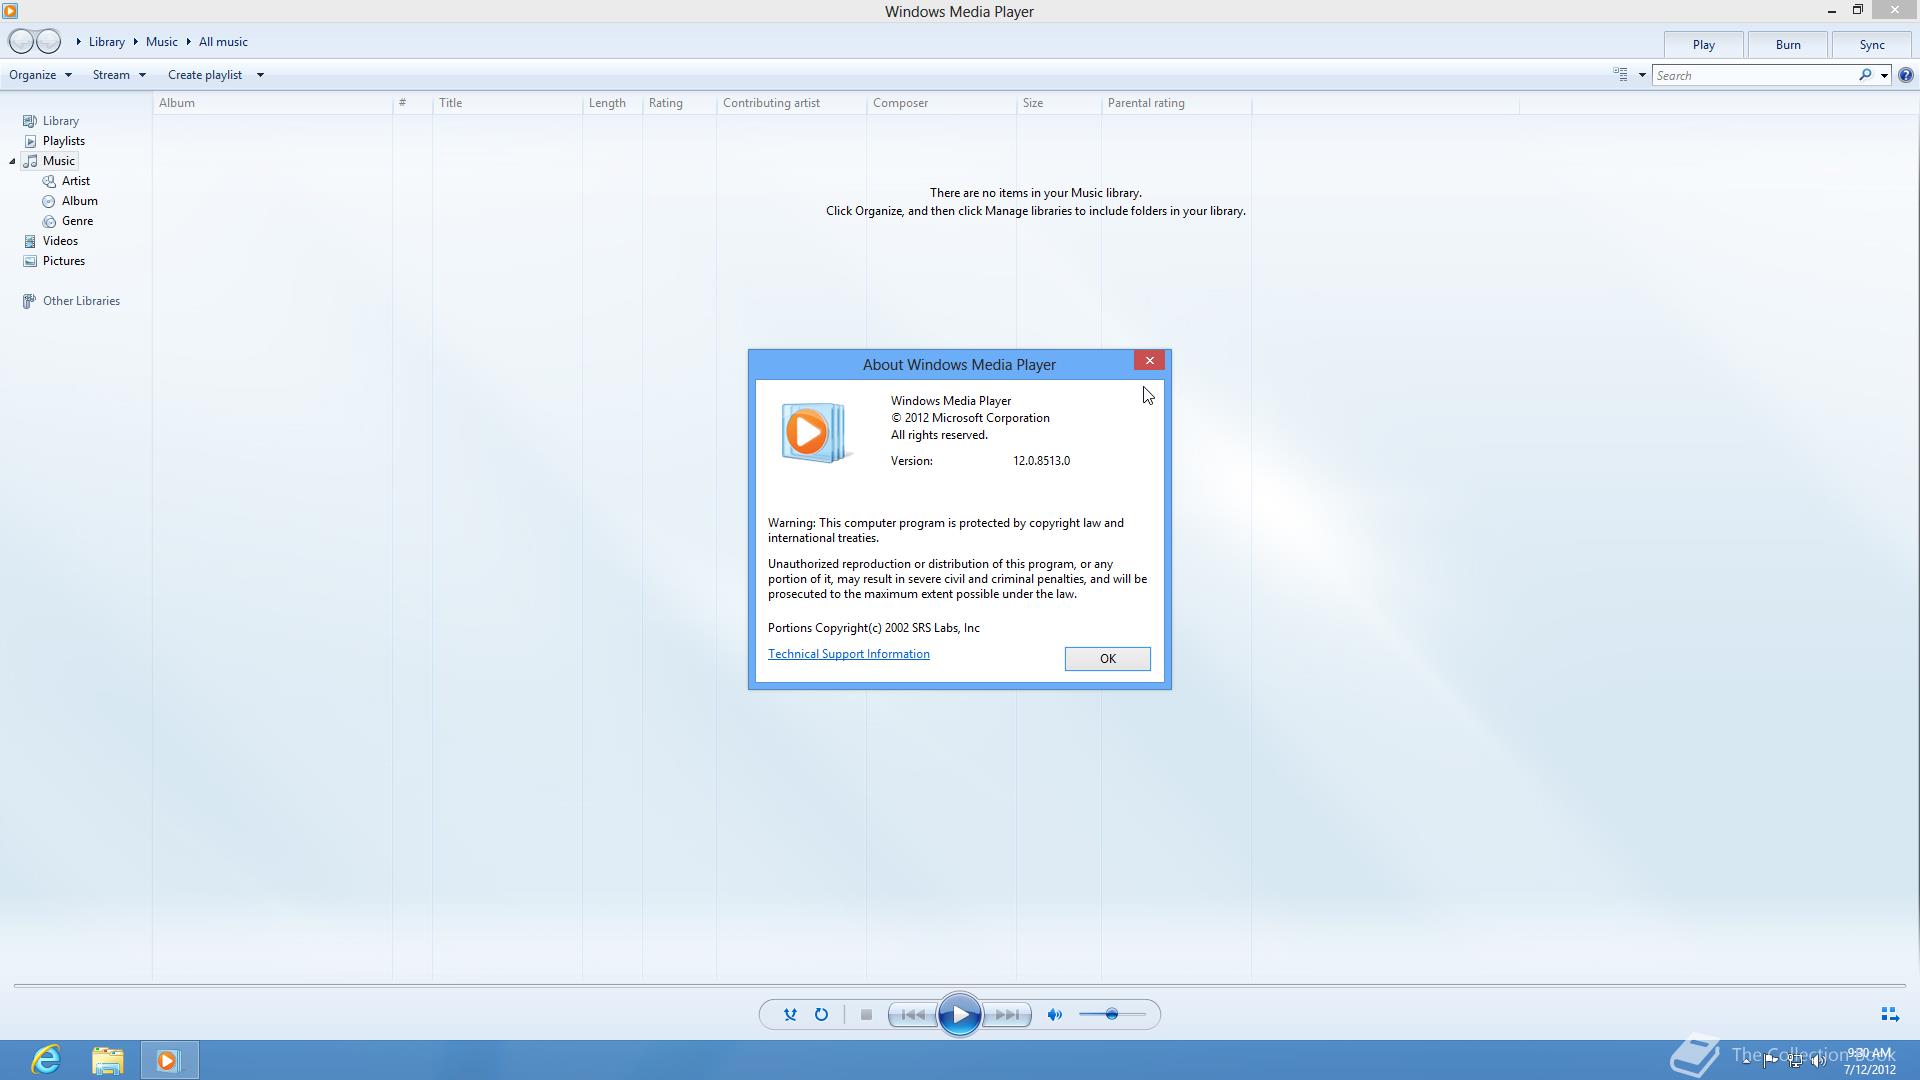Click the Windows Media Player title bar icon
Screen dimensions: 1920x1080
(x=10, y=11)
